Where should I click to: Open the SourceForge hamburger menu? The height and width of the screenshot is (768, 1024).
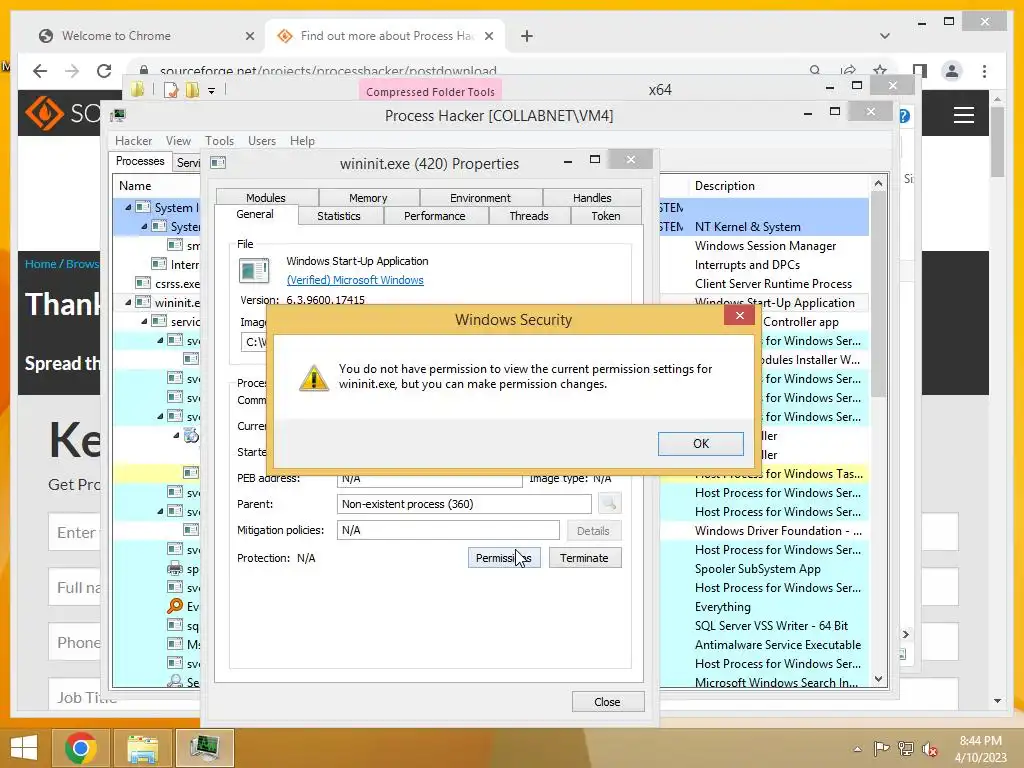964,115
